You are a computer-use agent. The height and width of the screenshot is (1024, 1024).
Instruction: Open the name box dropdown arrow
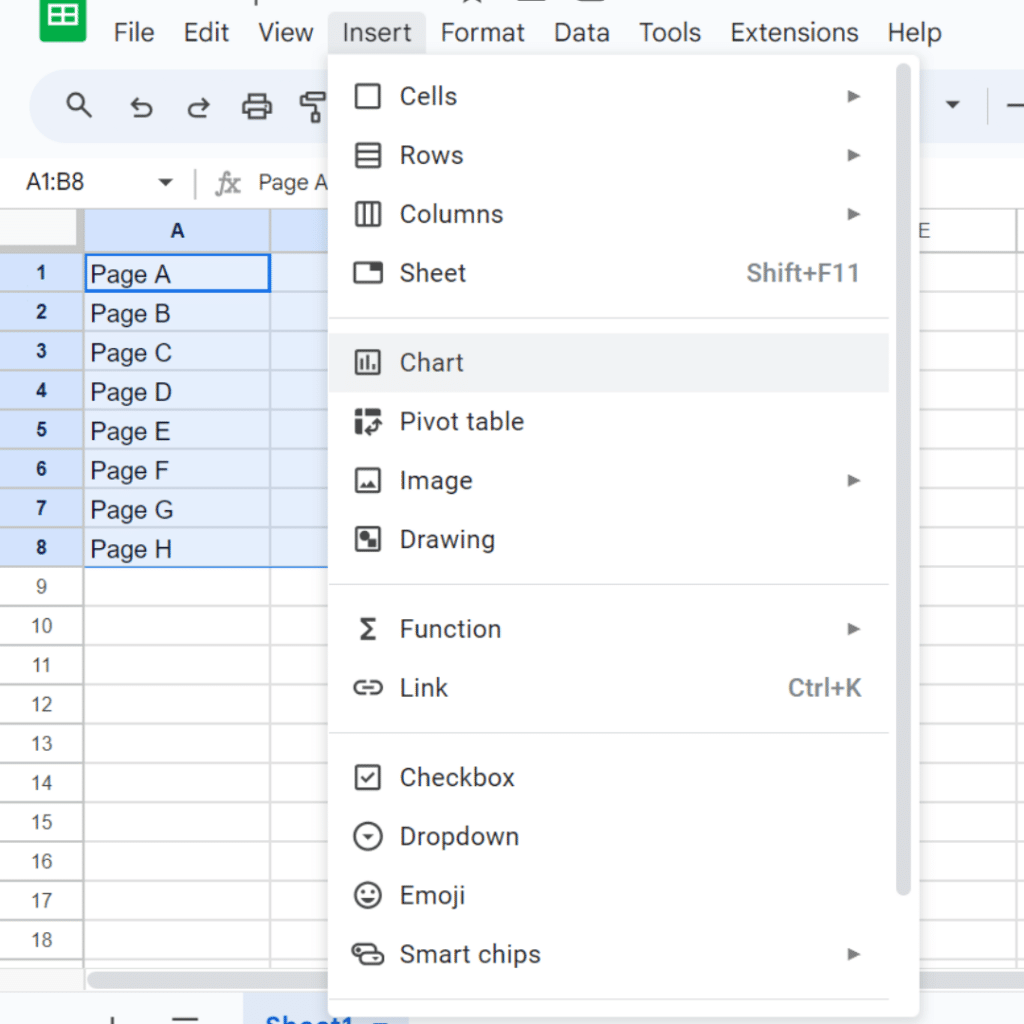tap(166, 182)
